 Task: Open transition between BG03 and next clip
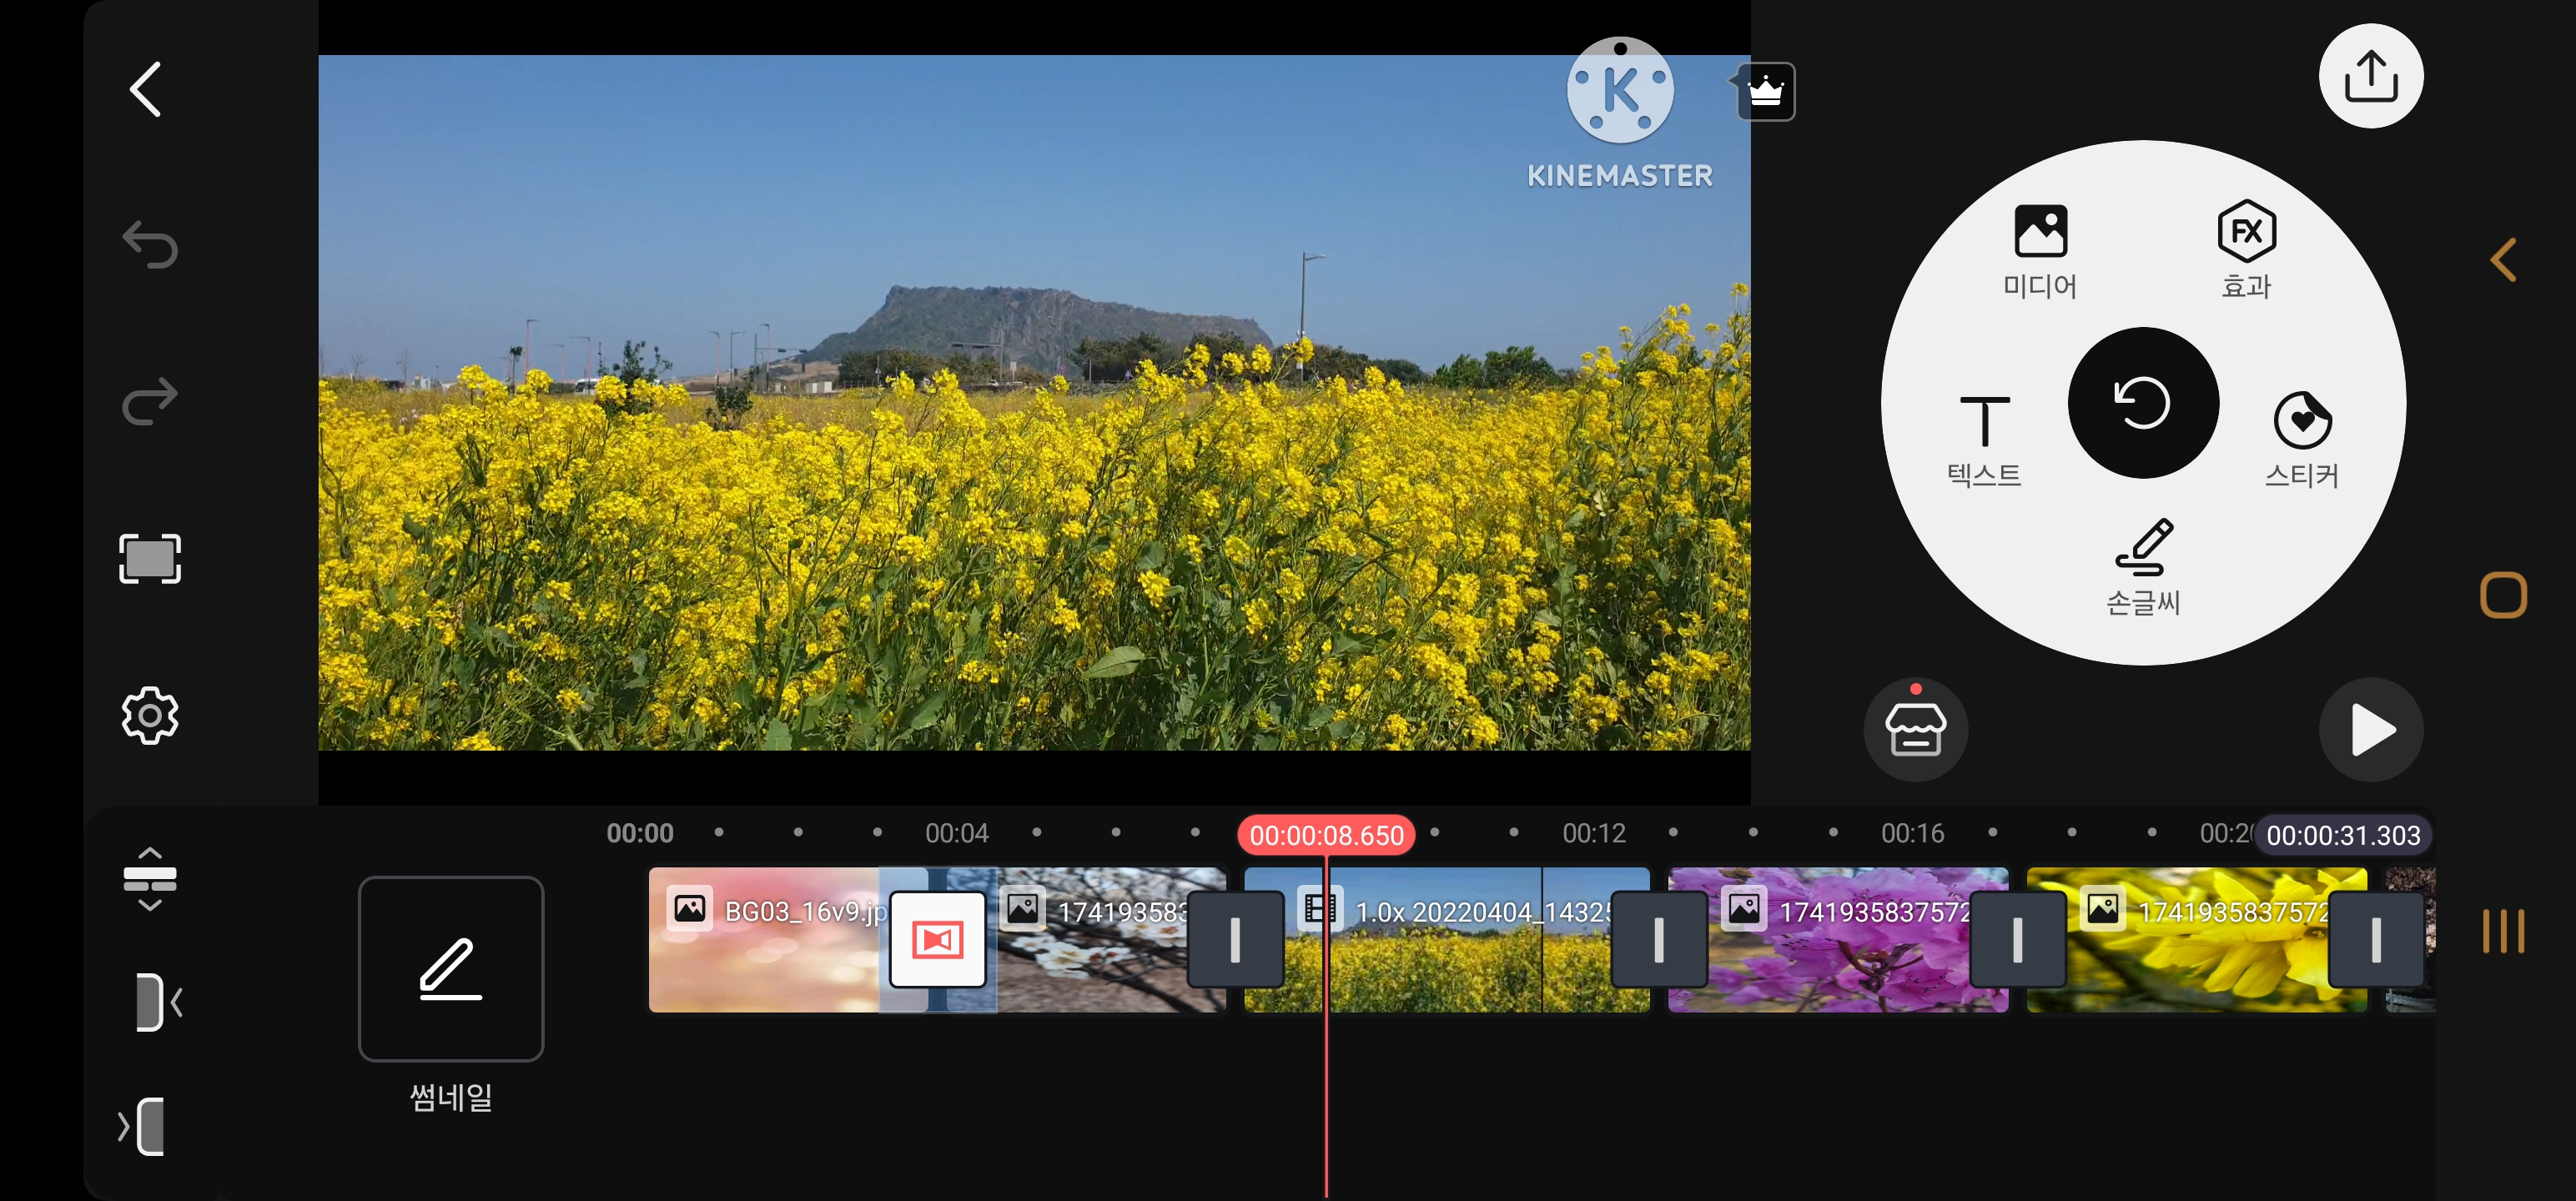coord(937,939)
